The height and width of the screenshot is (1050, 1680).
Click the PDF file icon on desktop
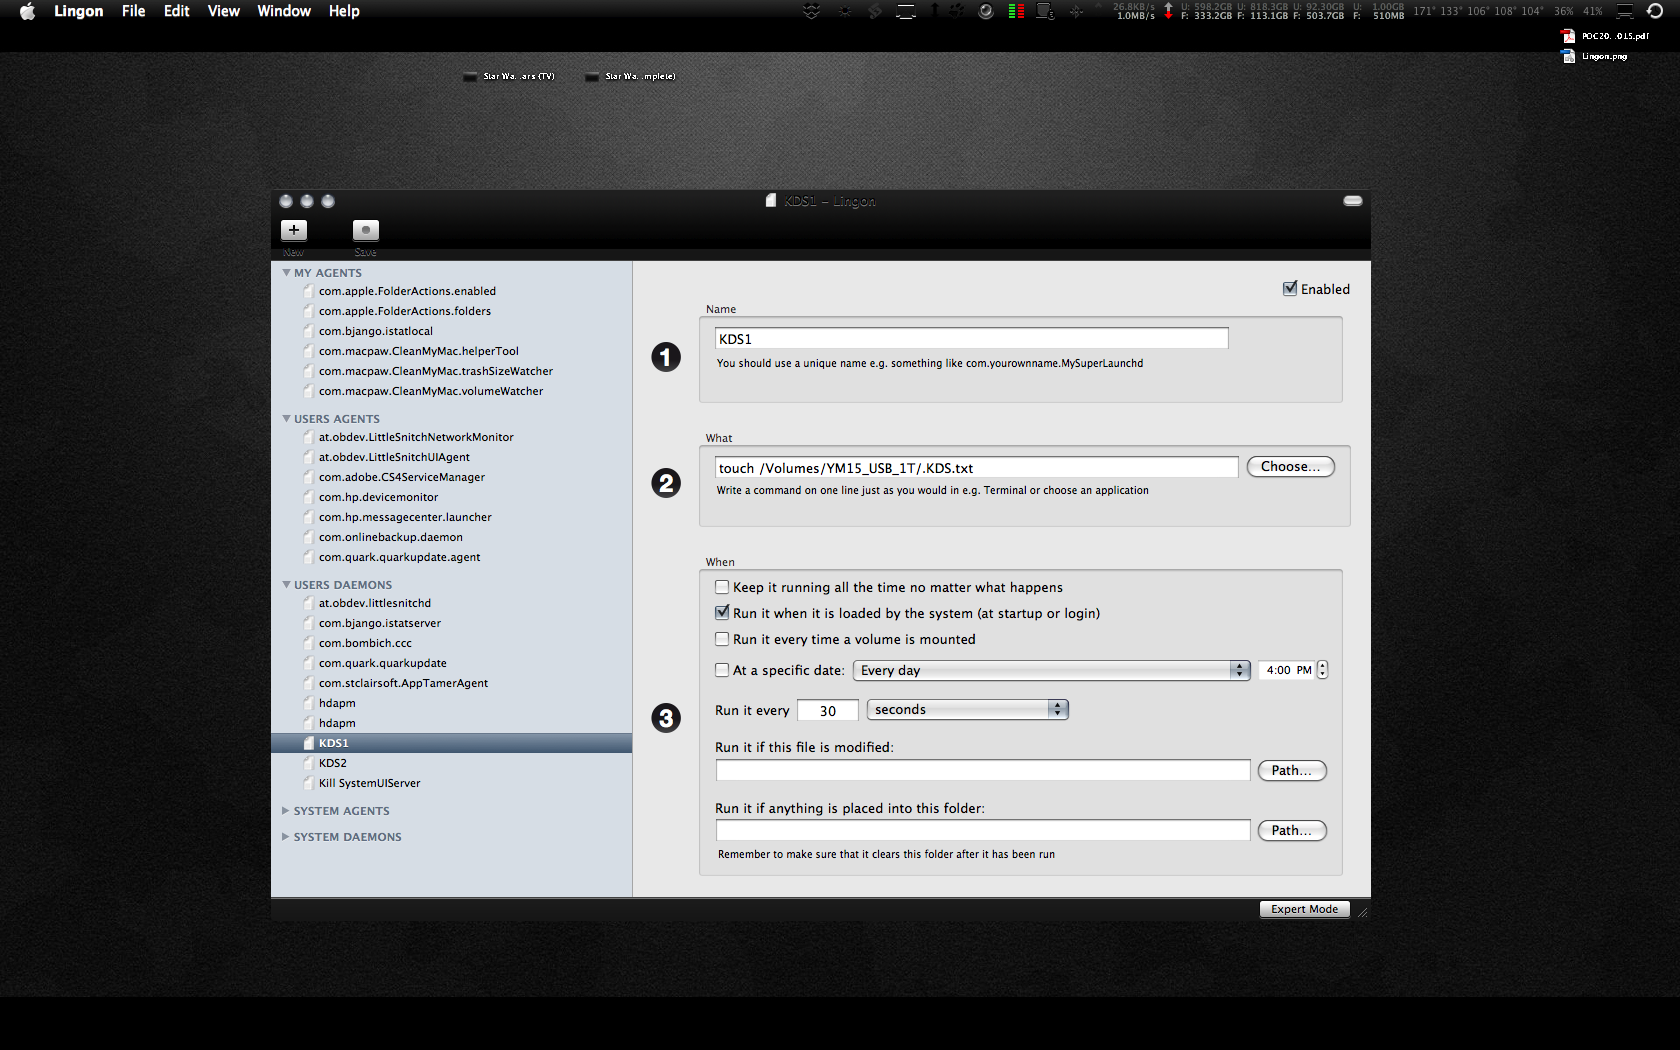tap(1568, 36)
